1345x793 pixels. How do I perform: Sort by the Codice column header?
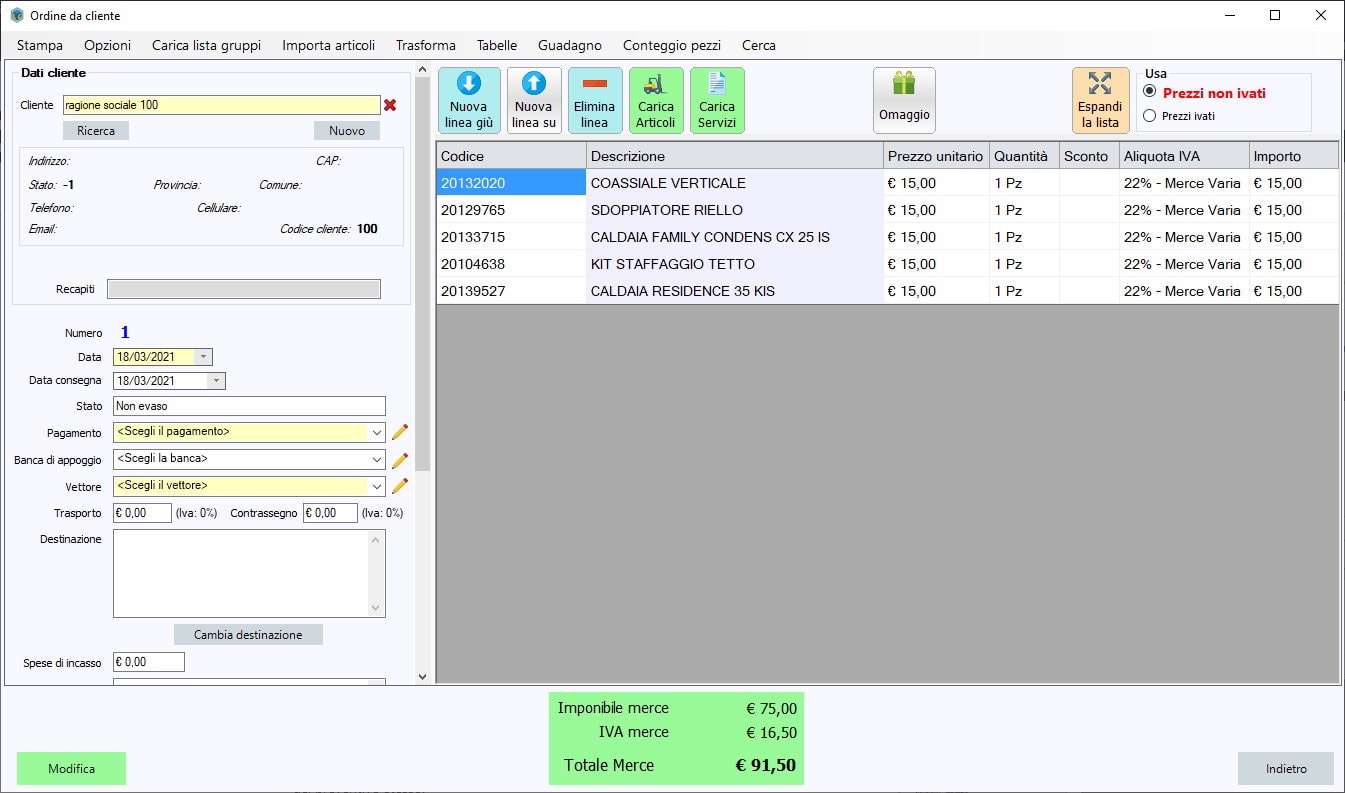pos(511,156)
